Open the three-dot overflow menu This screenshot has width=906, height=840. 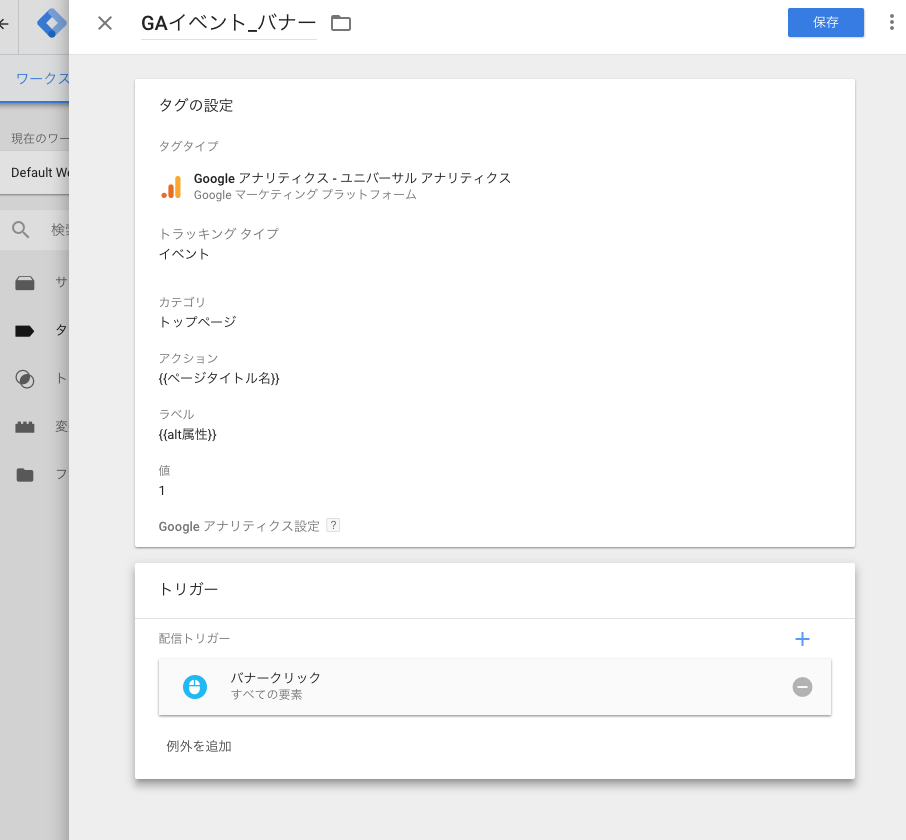click(893, 22)
